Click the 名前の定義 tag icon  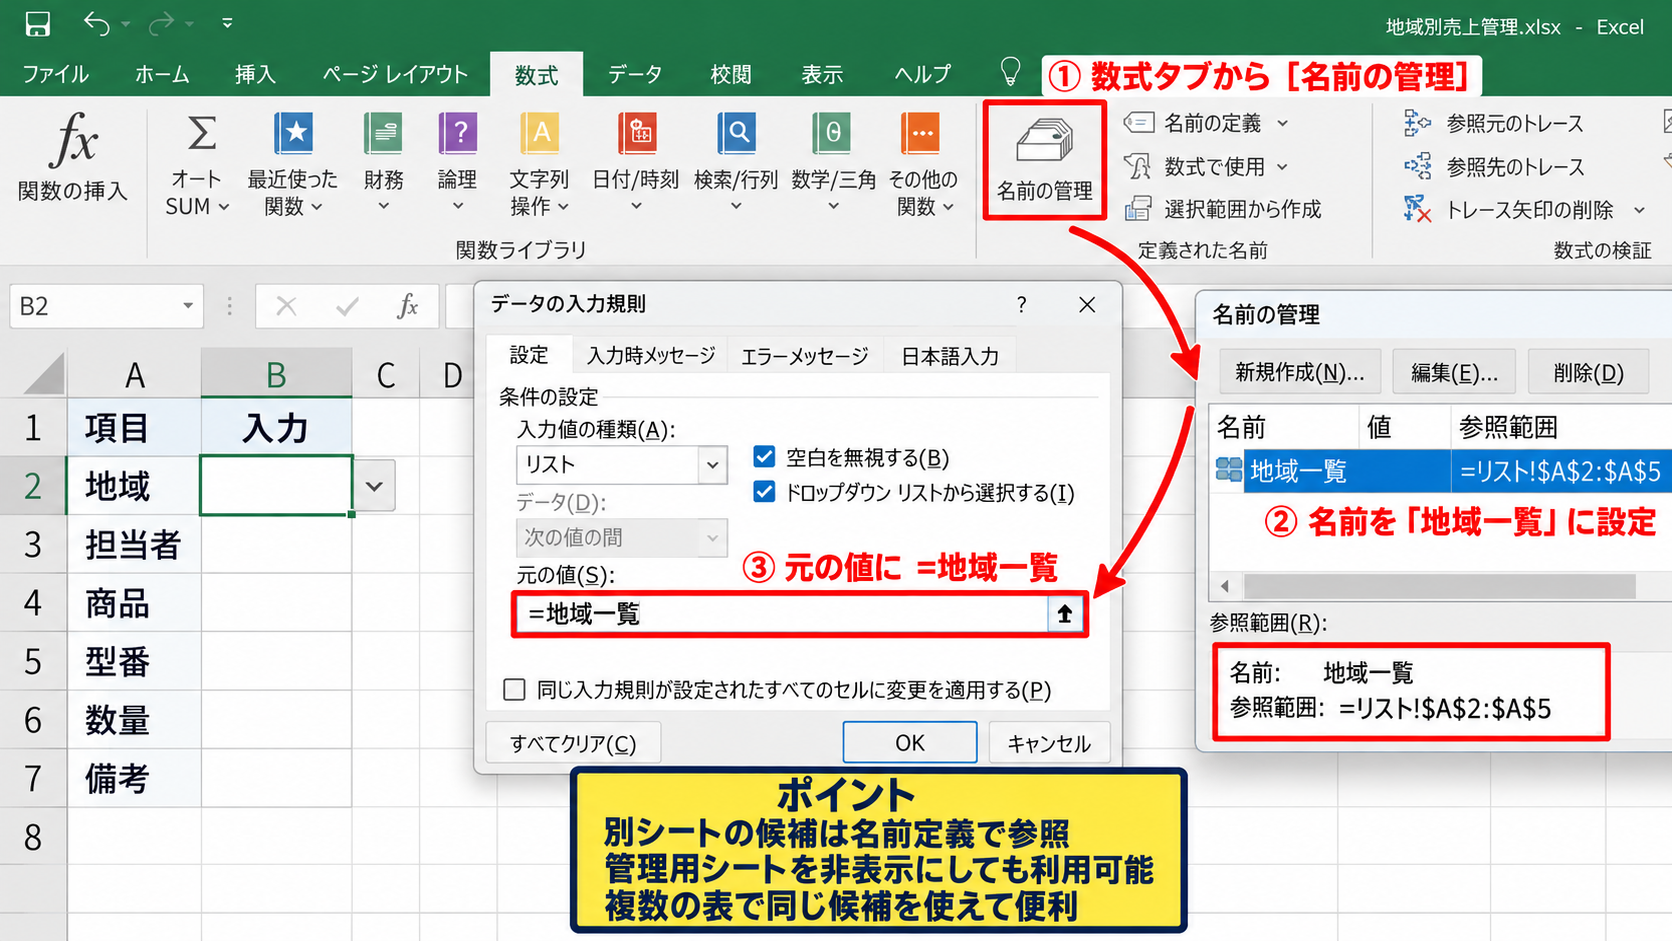pos(1138,123)
